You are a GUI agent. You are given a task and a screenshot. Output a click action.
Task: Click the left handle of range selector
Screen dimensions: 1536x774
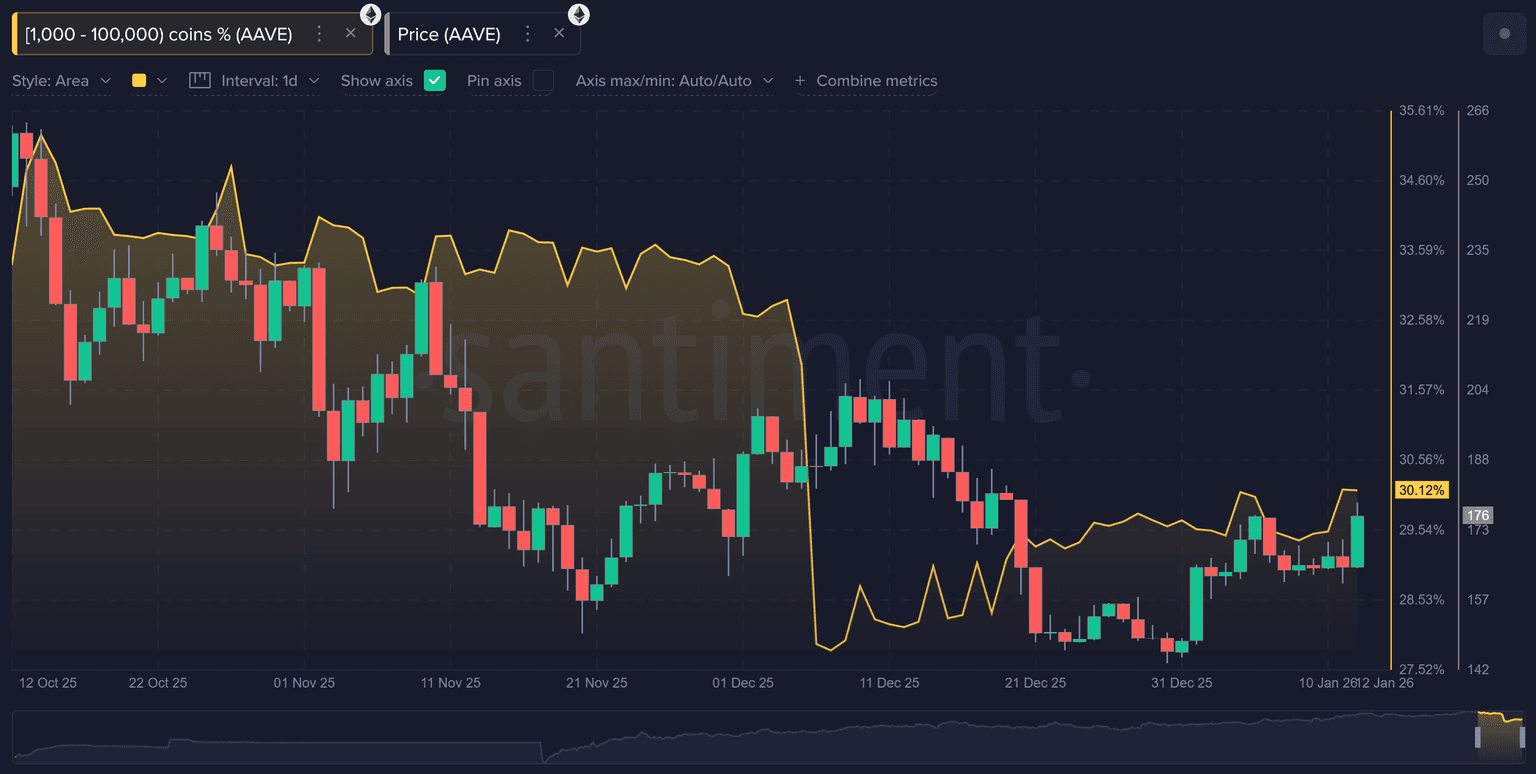coord(1479,737)
